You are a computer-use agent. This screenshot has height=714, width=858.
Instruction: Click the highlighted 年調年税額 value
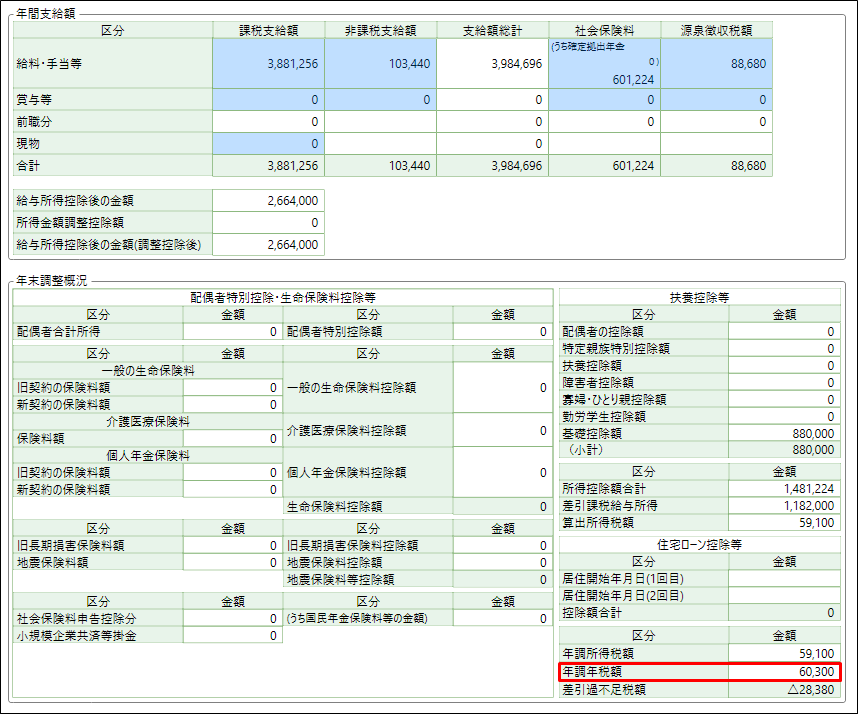783,672
